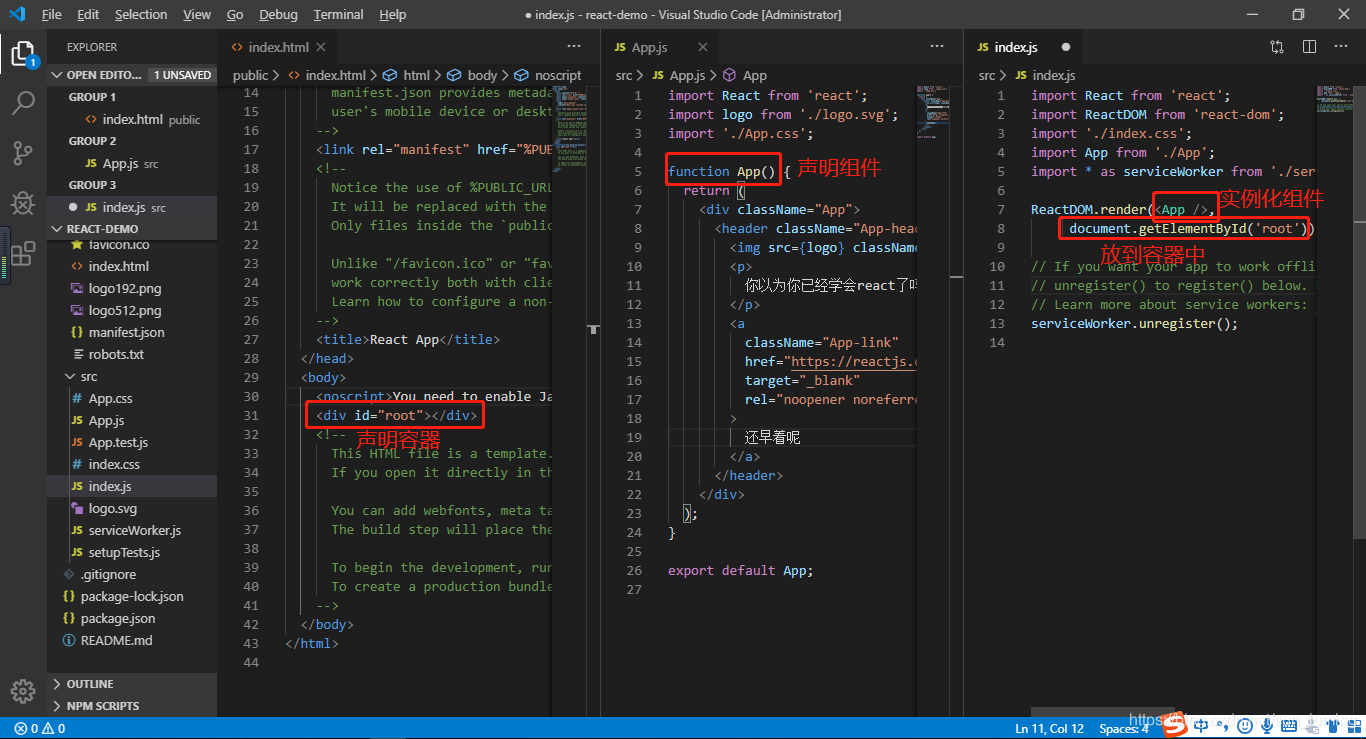Open the Manage gear menu
Viewport: 1366px width, 739px height.
tap(23, 691)
